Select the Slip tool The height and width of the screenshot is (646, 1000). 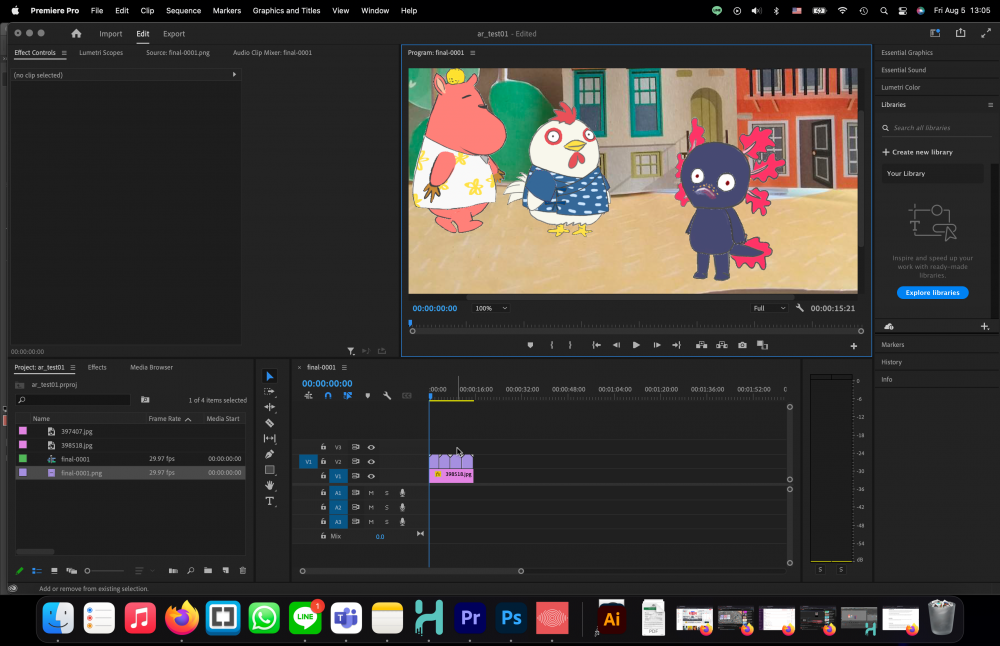click(x=269, y=438)
